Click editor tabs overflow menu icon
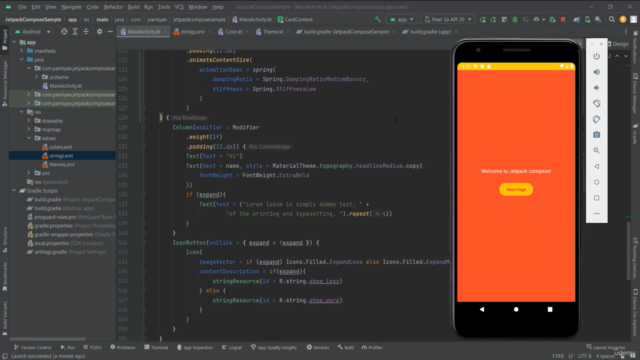The width and height of the screenshot is (640, 360). (626, 31)
